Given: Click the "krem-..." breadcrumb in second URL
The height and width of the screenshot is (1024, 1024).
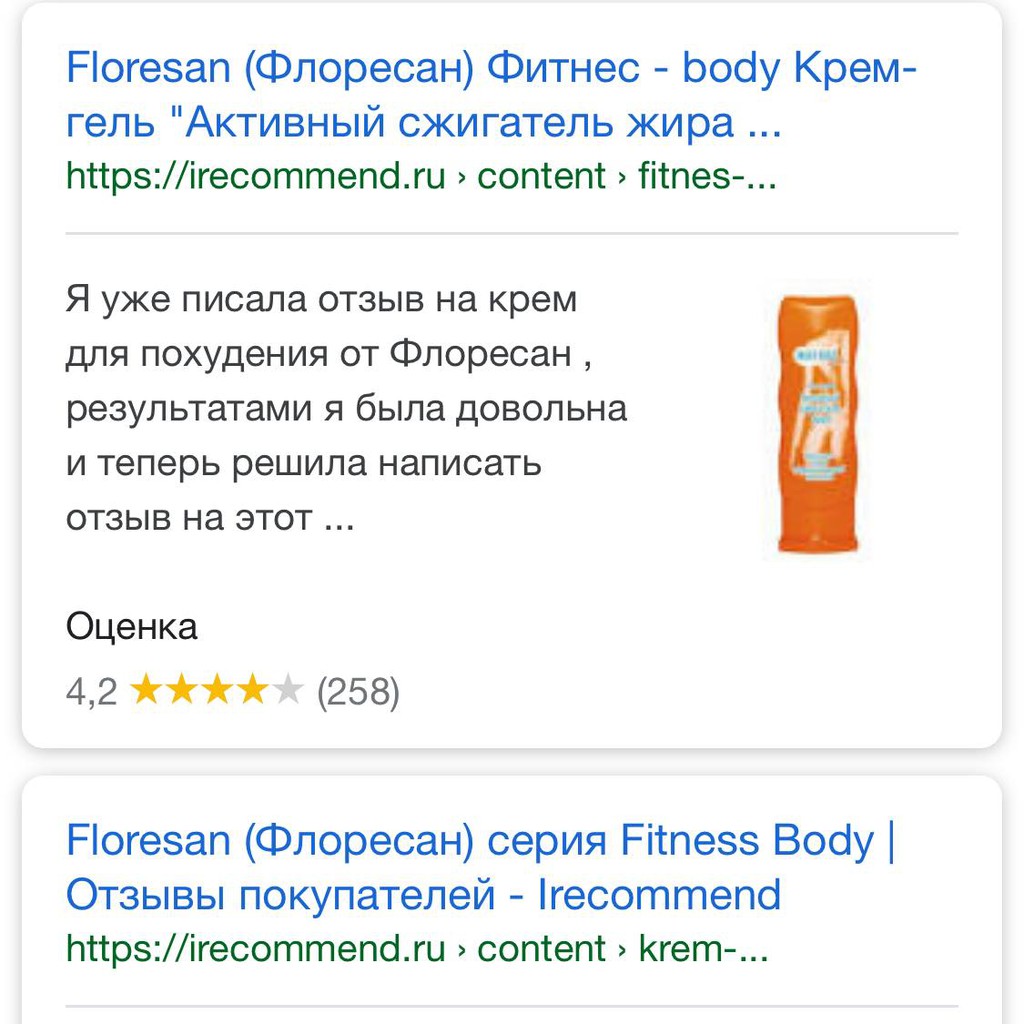Looking at the screenshot, I should pyautogui.click(x=702, y=948).
